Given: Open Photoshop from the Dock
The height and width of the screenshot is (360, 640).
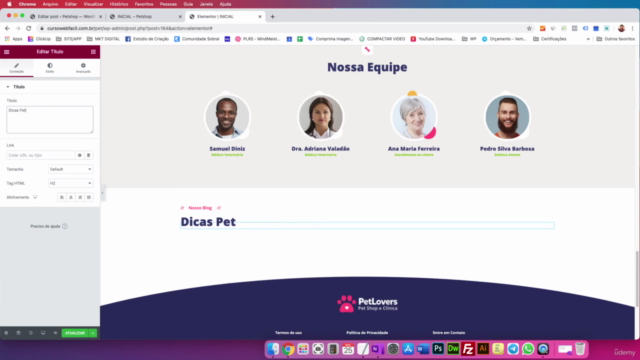Looking at the screenshot, I should pyautogui.click(x=438, y=349).
